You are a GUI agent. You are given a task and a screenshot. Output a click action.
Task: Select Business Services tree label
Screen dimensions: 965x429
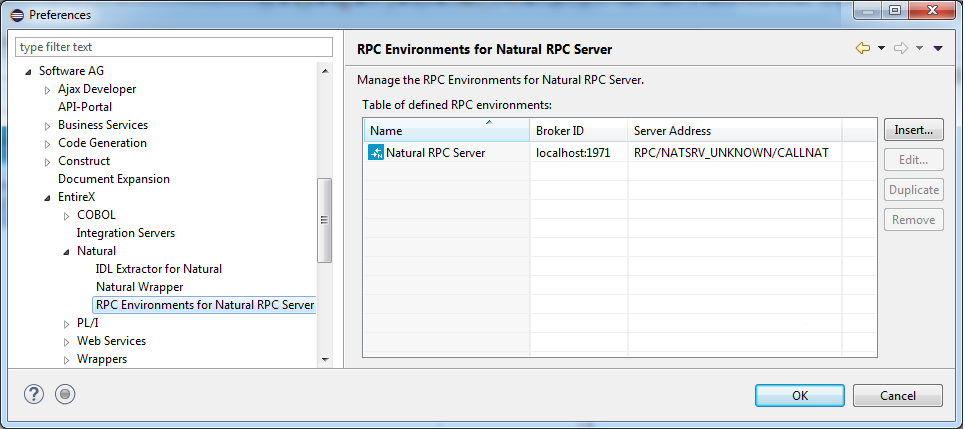pyautogui.click(x=103, y=125)
